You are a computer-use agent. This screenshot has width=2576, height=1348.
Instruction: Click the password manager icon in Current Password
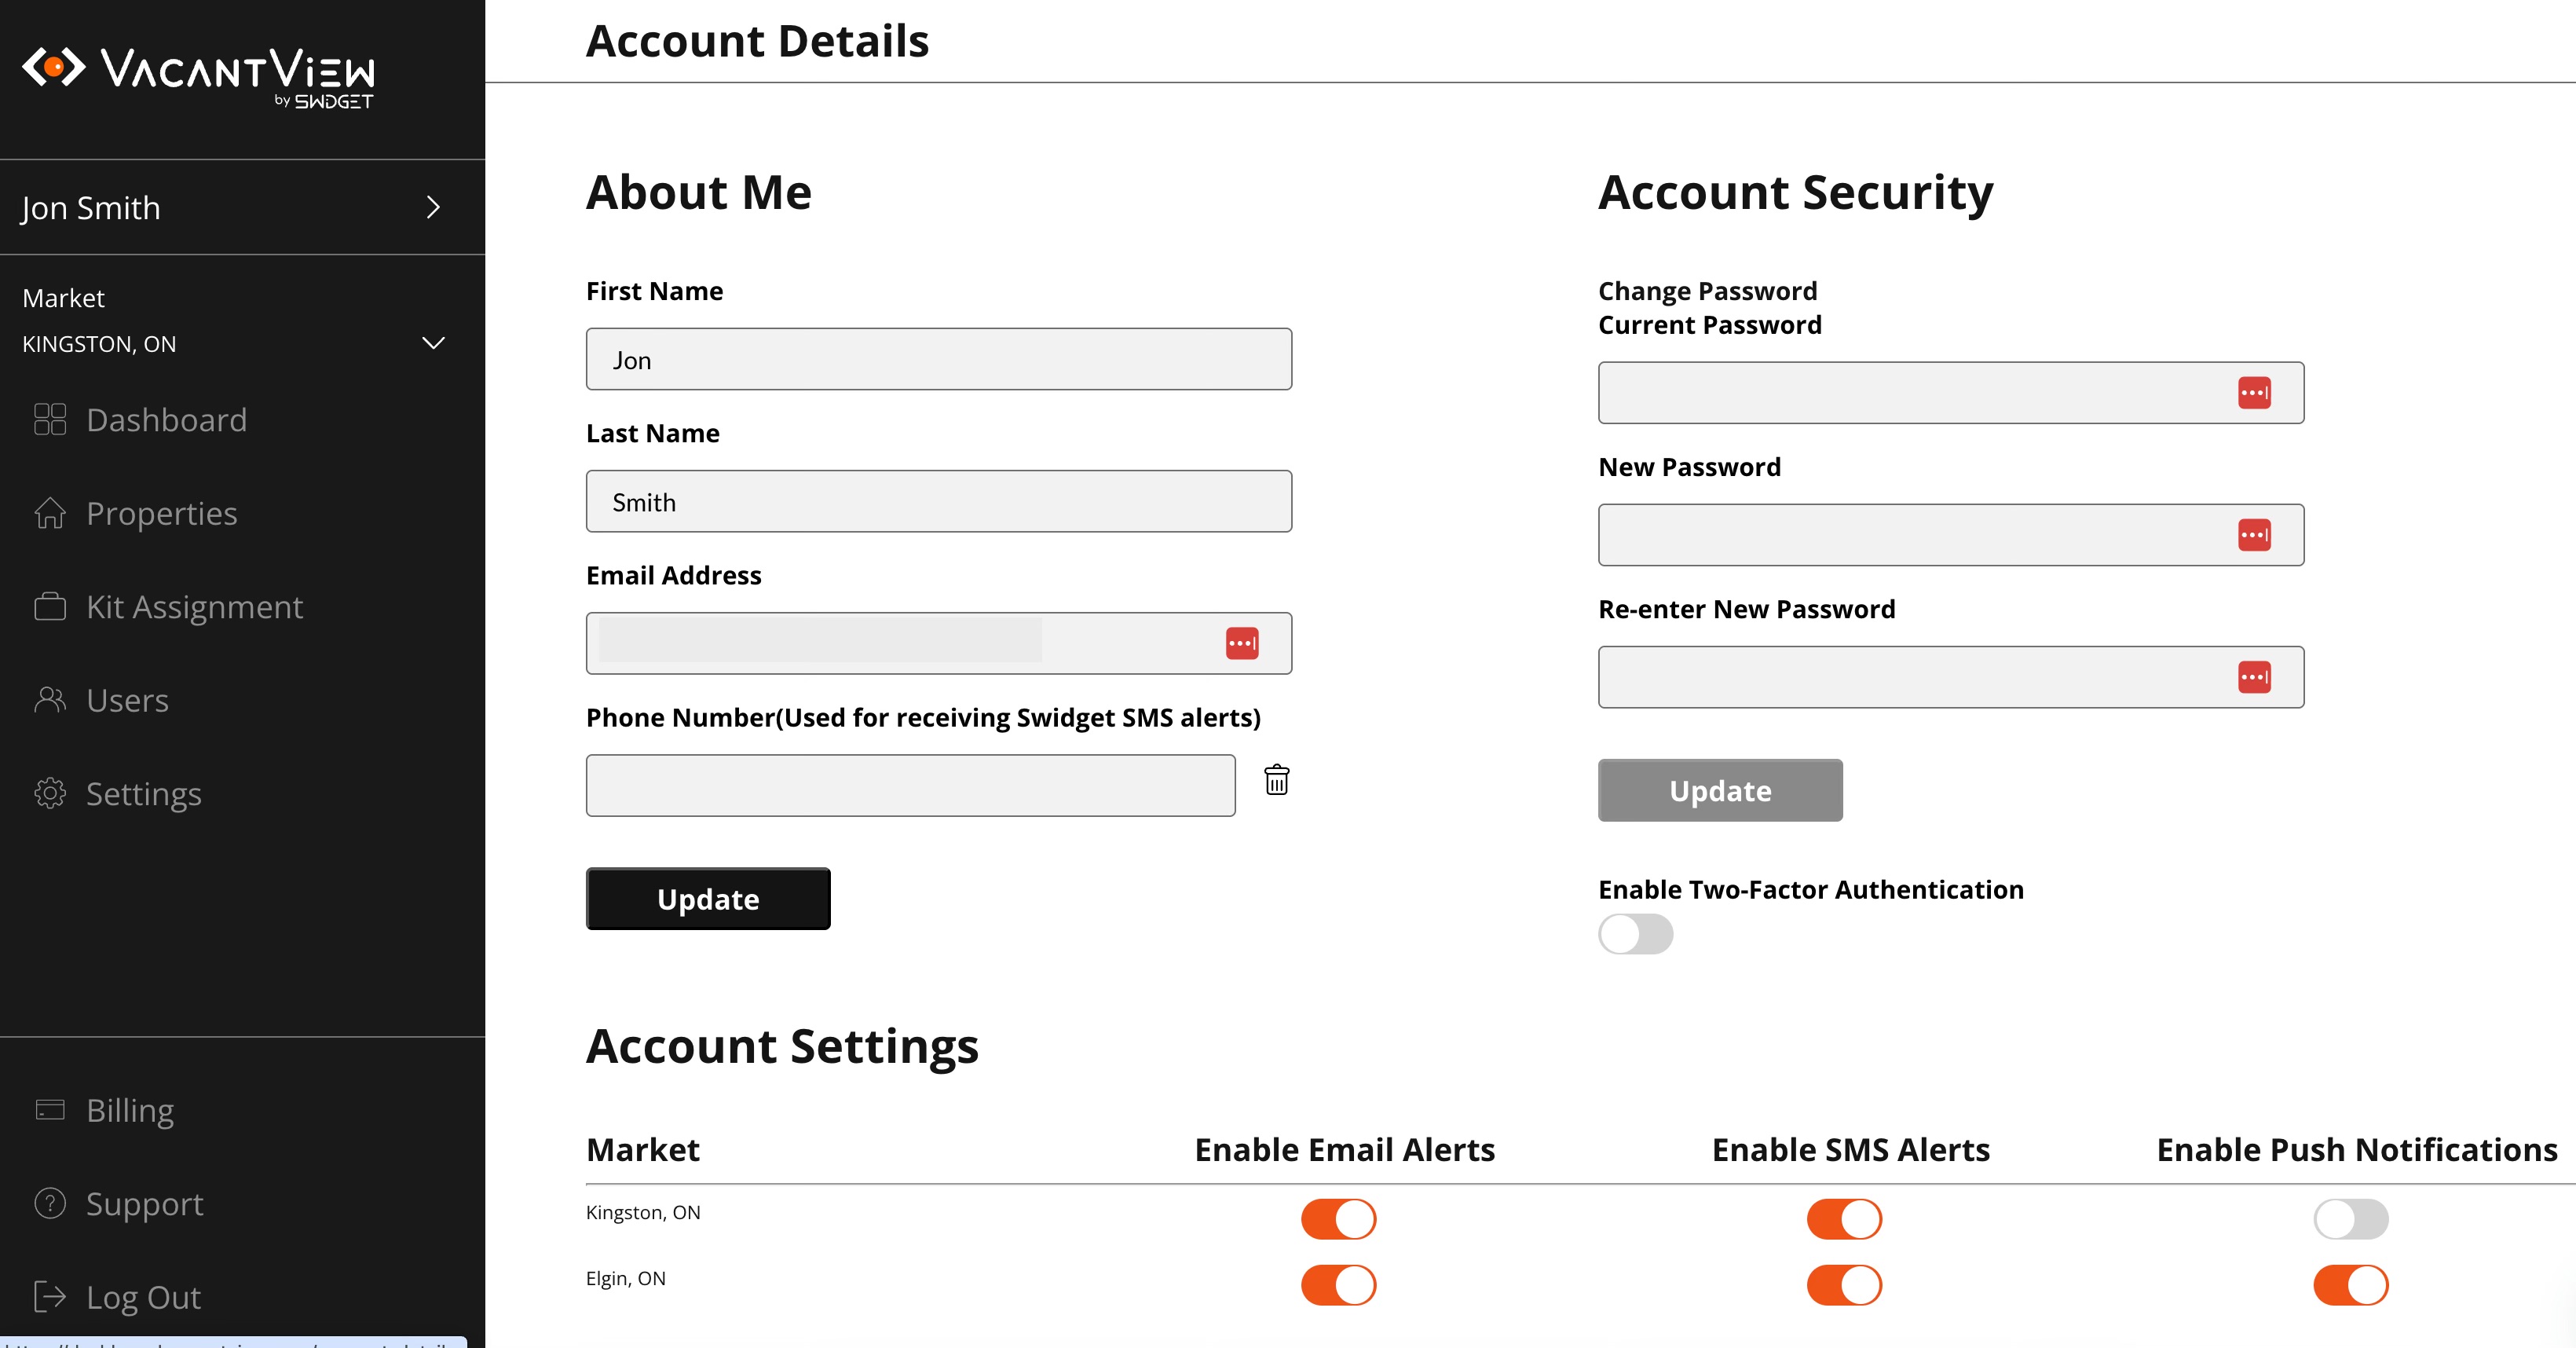[x=2254, y=393]
